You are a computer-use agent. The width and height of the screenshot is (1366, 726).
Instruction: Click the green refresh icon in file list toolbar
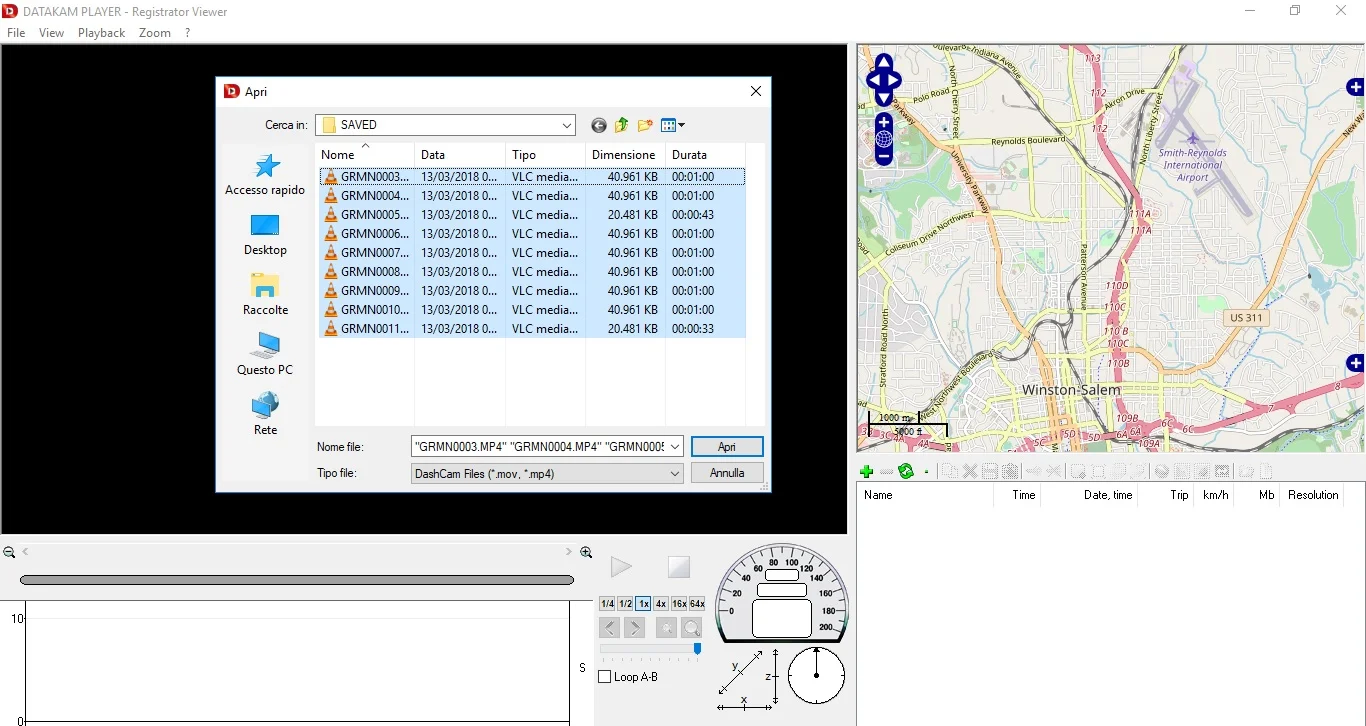[x=906, y=471]
